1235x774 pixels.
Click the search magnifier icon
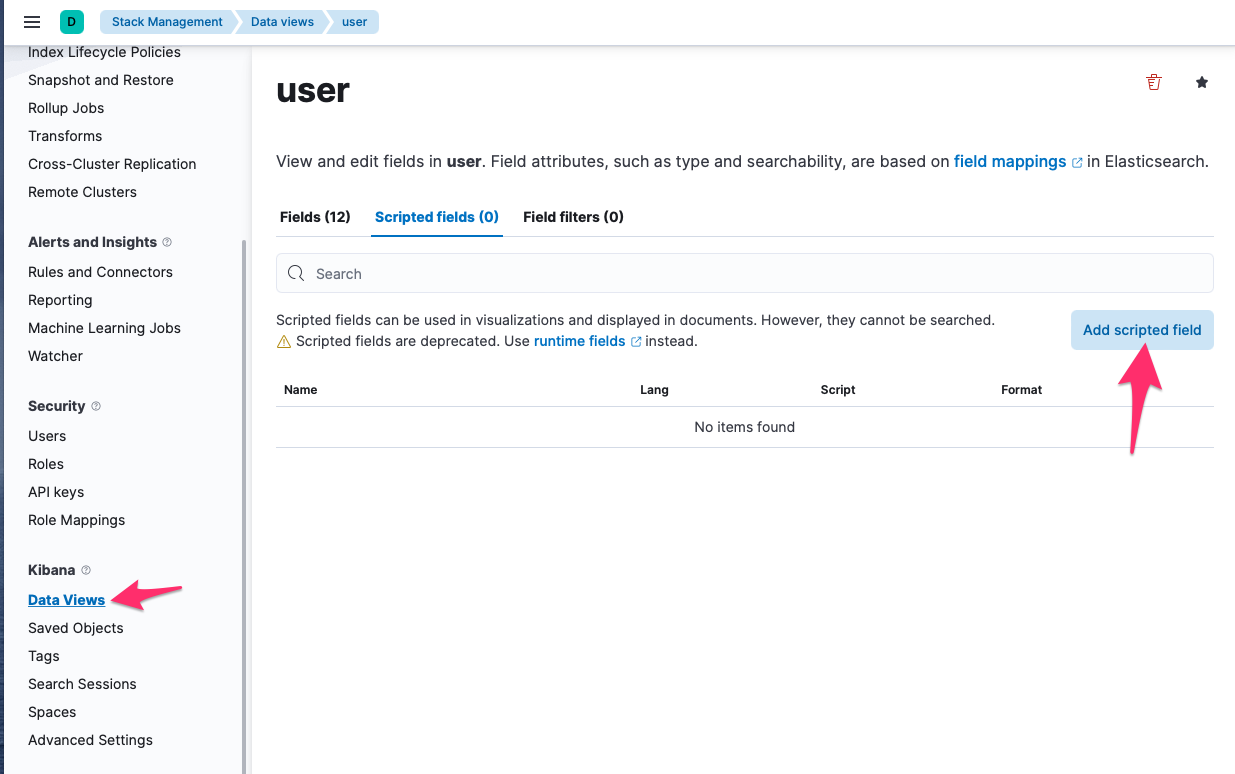pos(296,274)
